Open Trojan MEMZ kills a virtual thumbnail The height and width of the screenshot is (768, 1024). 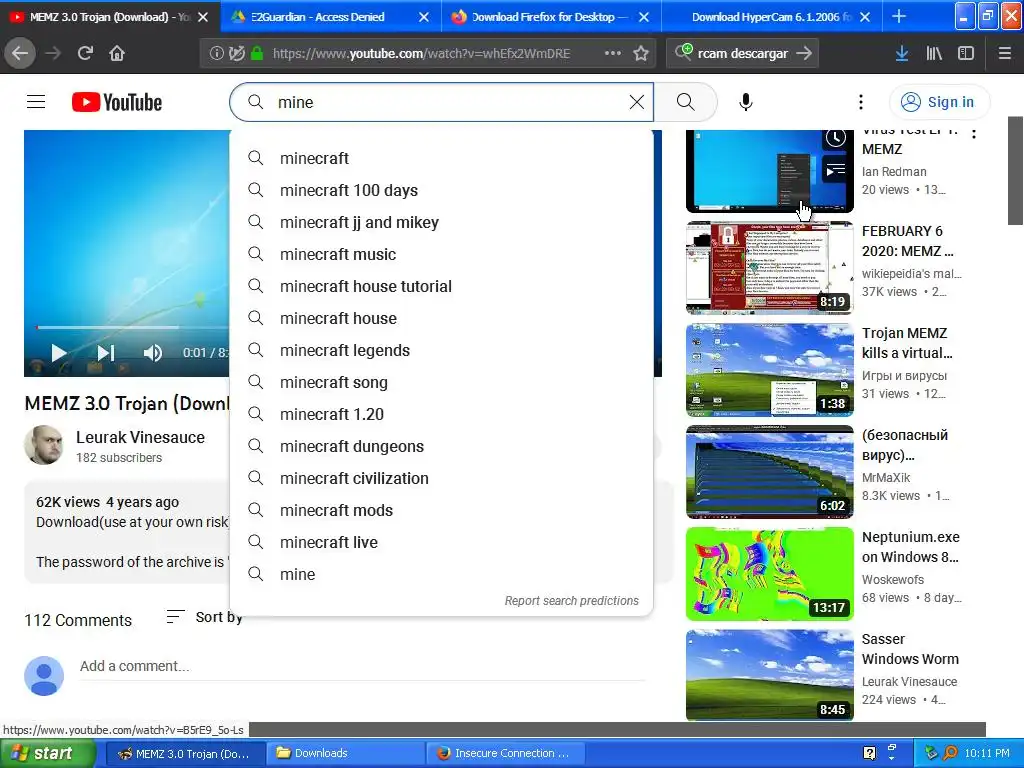[x=769, y=370]
